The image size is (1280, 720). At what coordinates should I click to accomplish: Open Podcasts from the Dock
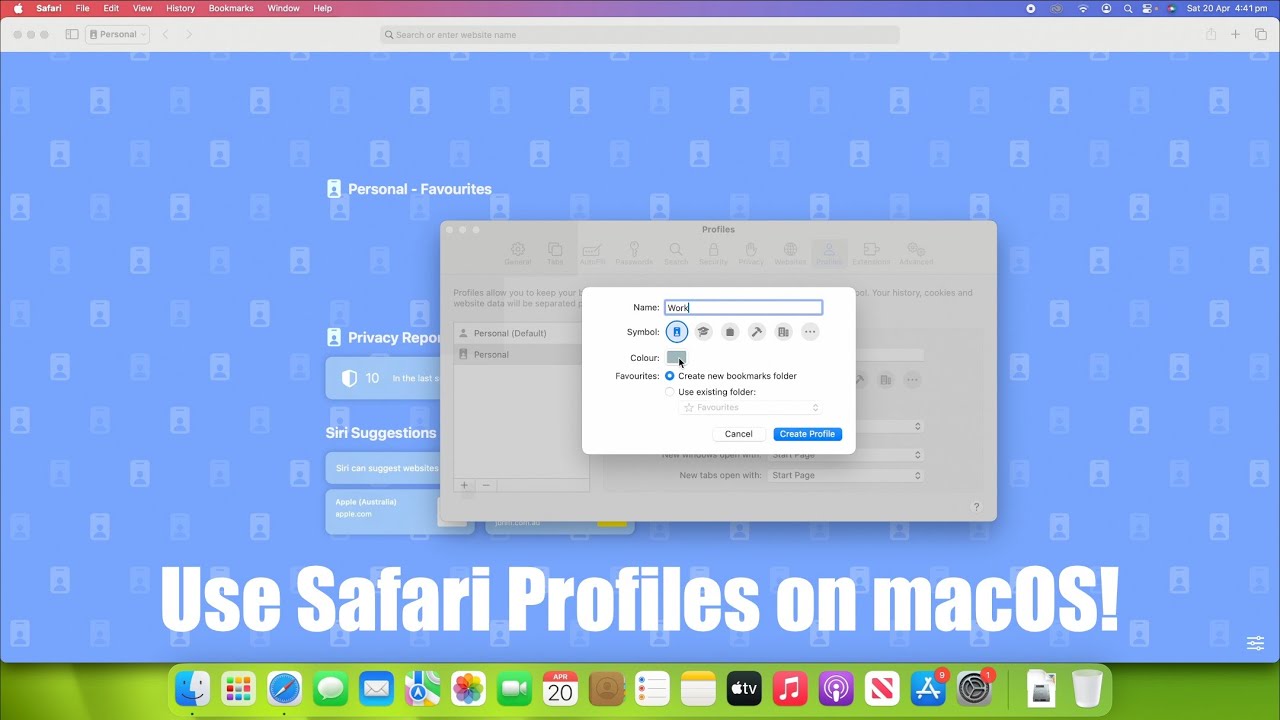pyautogui.click(x=836, y=688)
